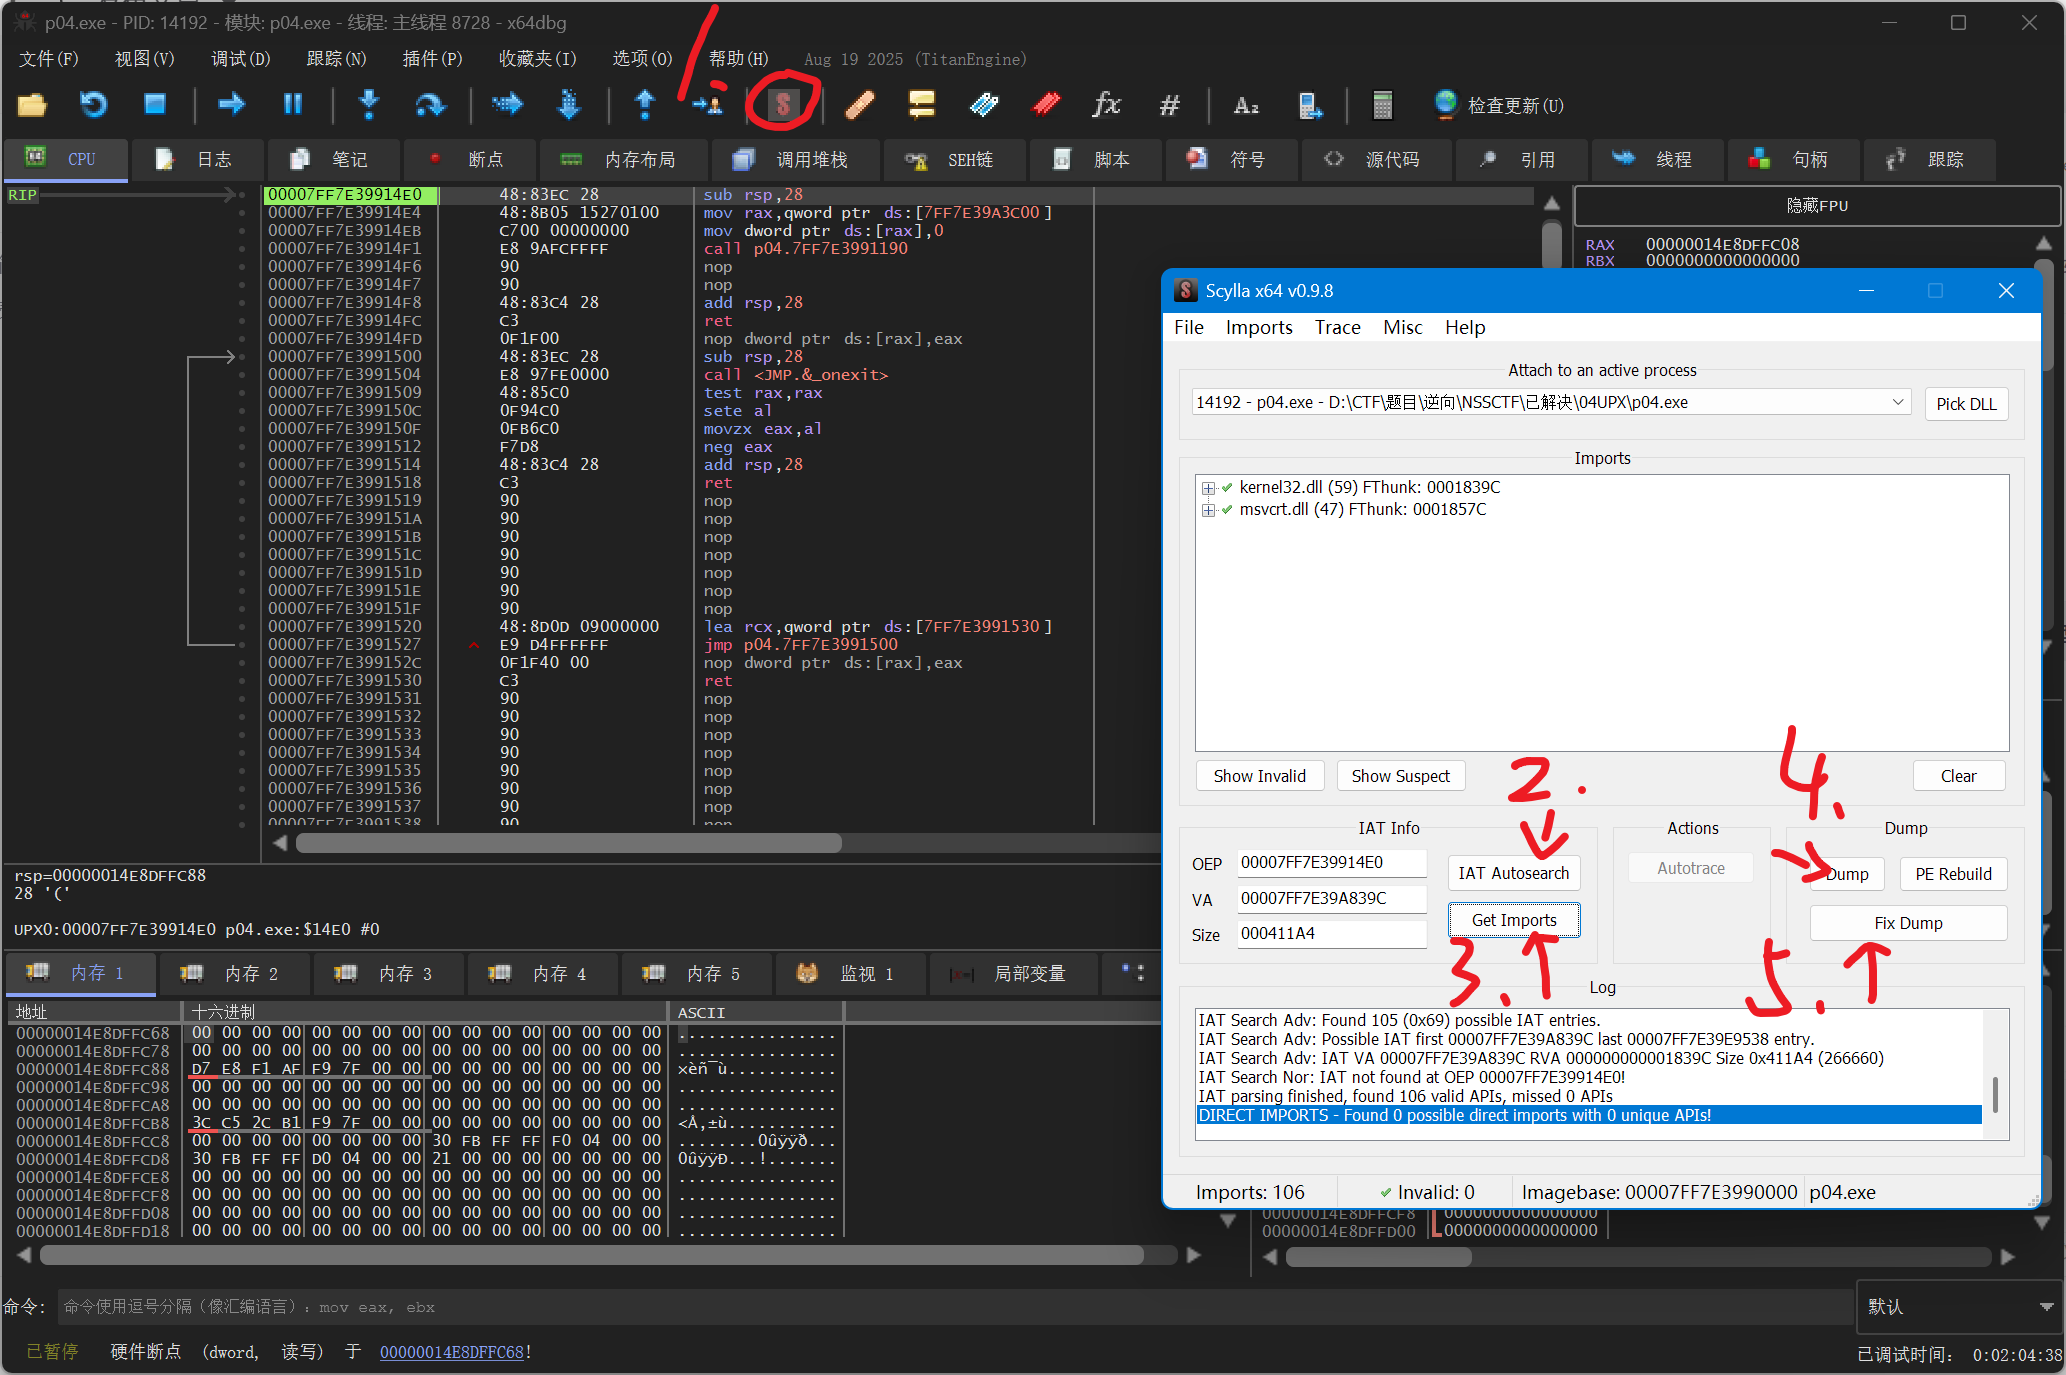The image size is (2066, 1375).
Task: Click the hardware breakpoint address link
Action: tap(451, 1352)
